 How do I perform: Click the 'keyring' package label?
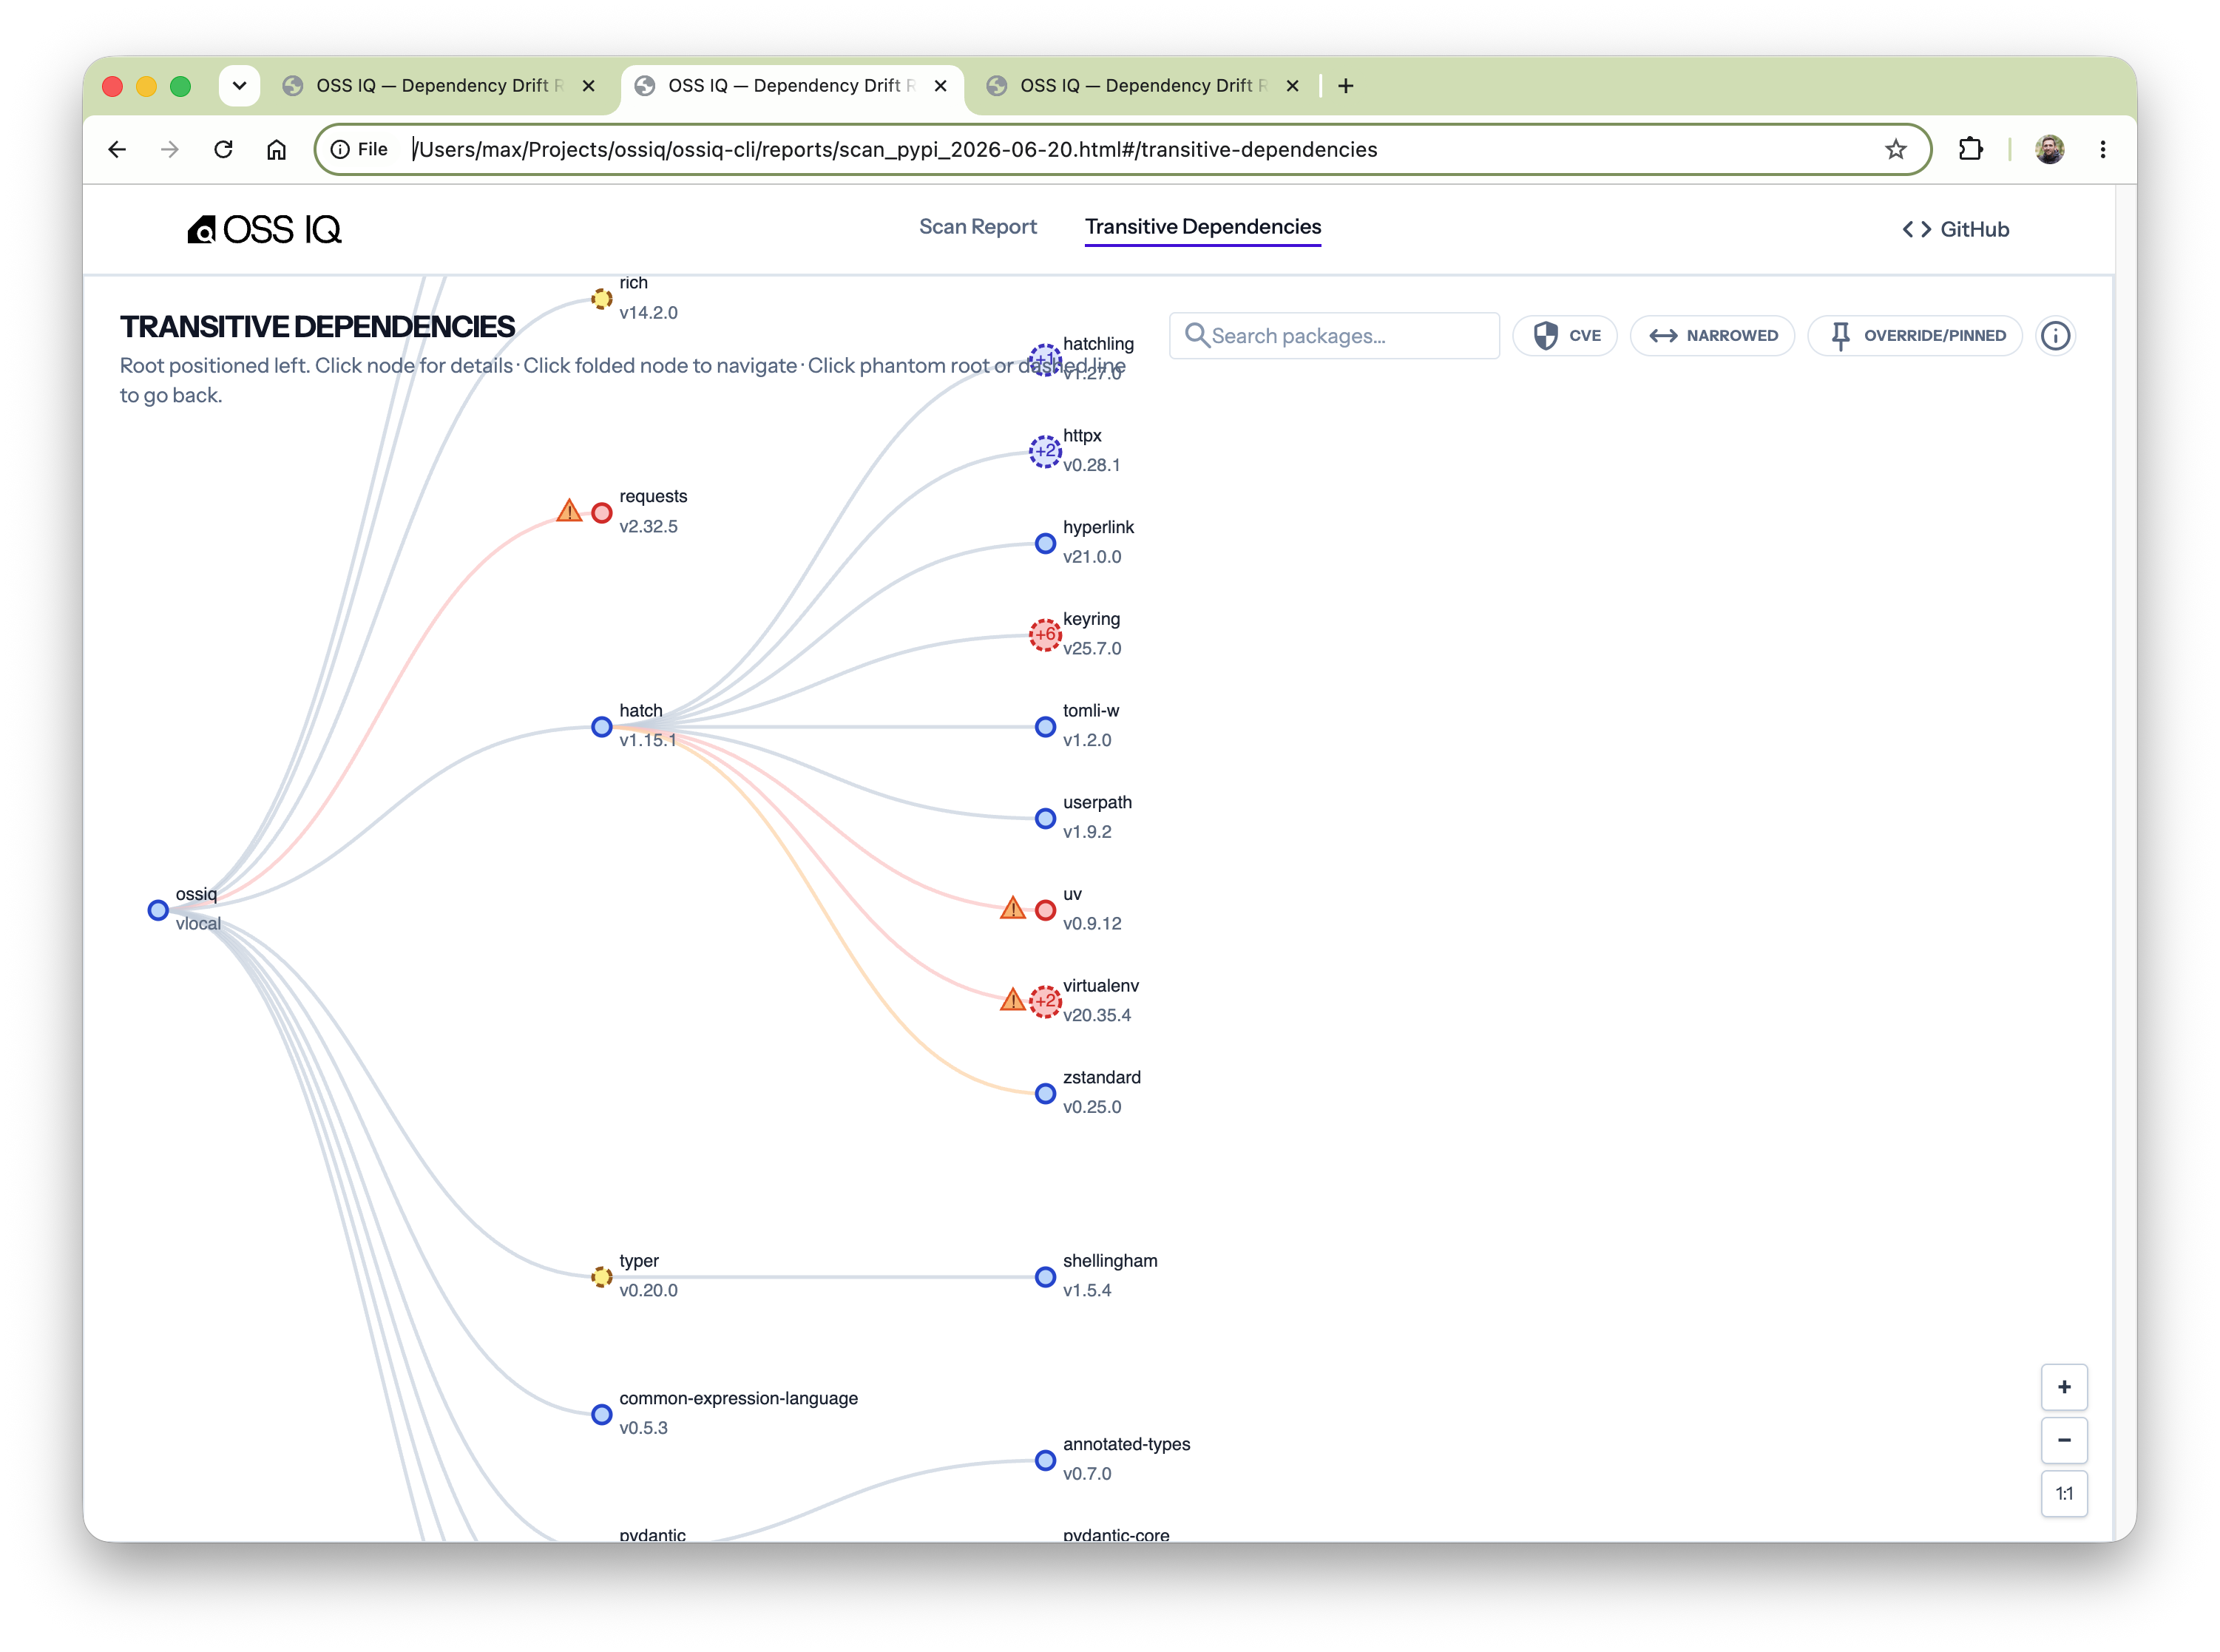click(x=1091, y=619)
